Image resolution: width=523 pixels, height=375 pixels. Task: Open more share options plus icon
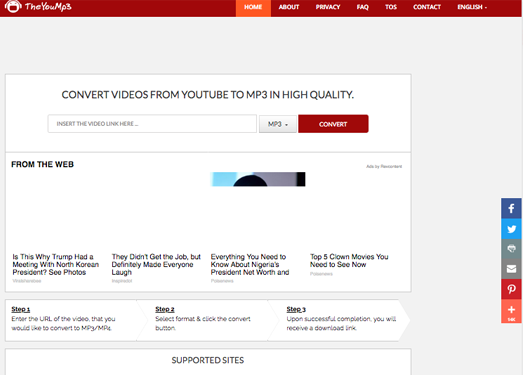511,311
